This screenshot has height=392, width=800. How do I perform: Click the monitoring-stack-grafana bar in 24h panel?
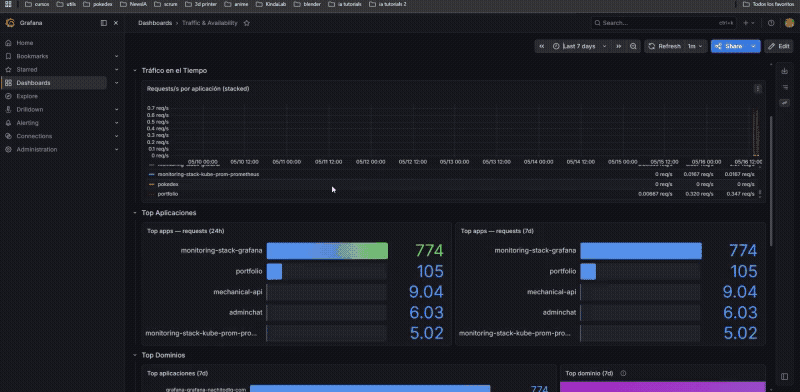pos(327,251)
